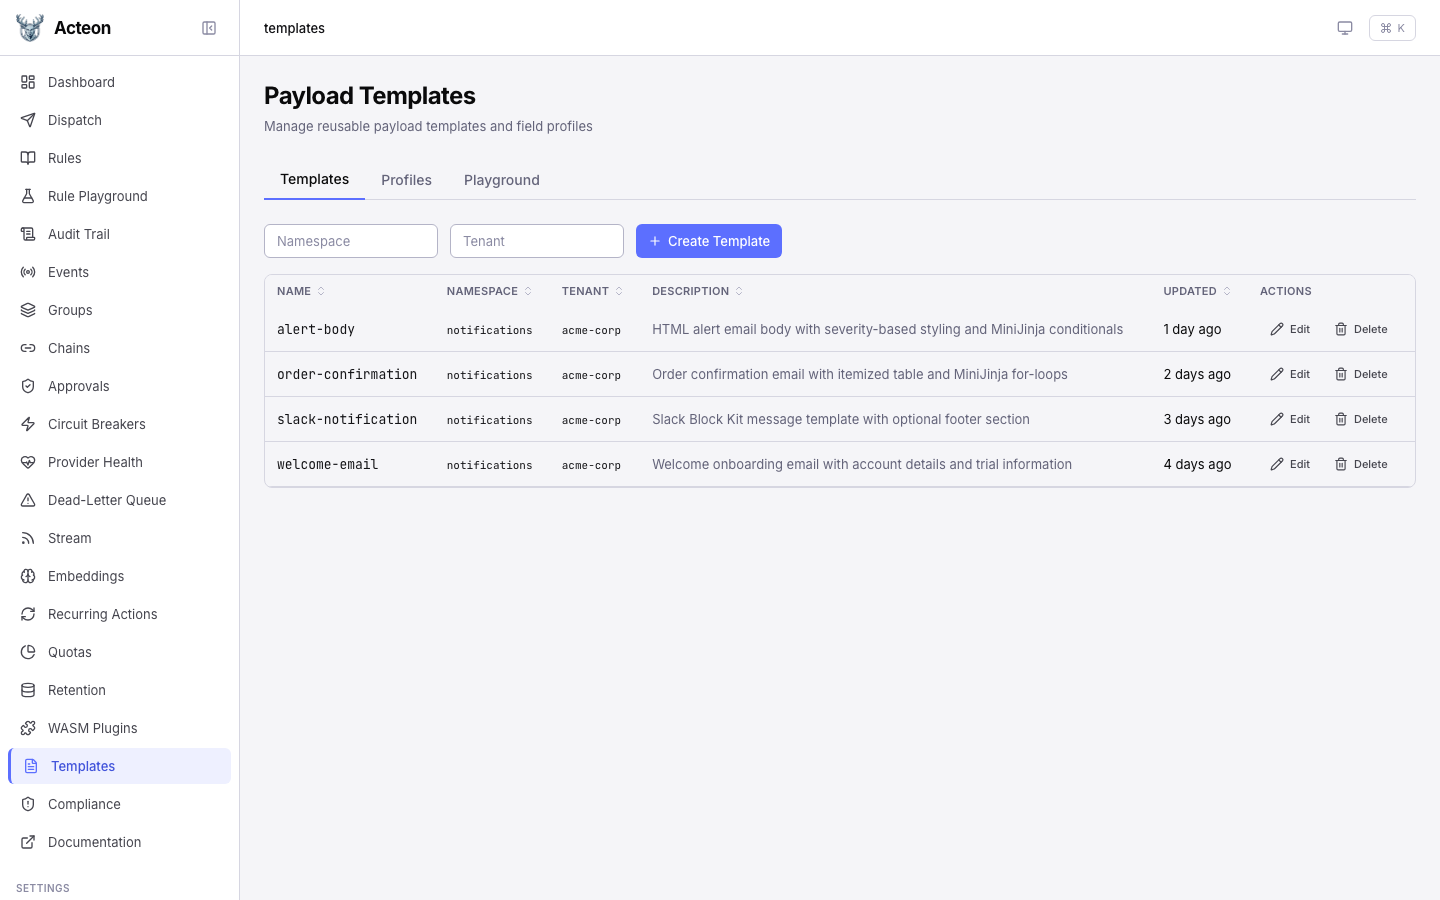Toggle sorting on the NAME column
This screenshot has width=1440, height=900.
click(x=321, y=291)
